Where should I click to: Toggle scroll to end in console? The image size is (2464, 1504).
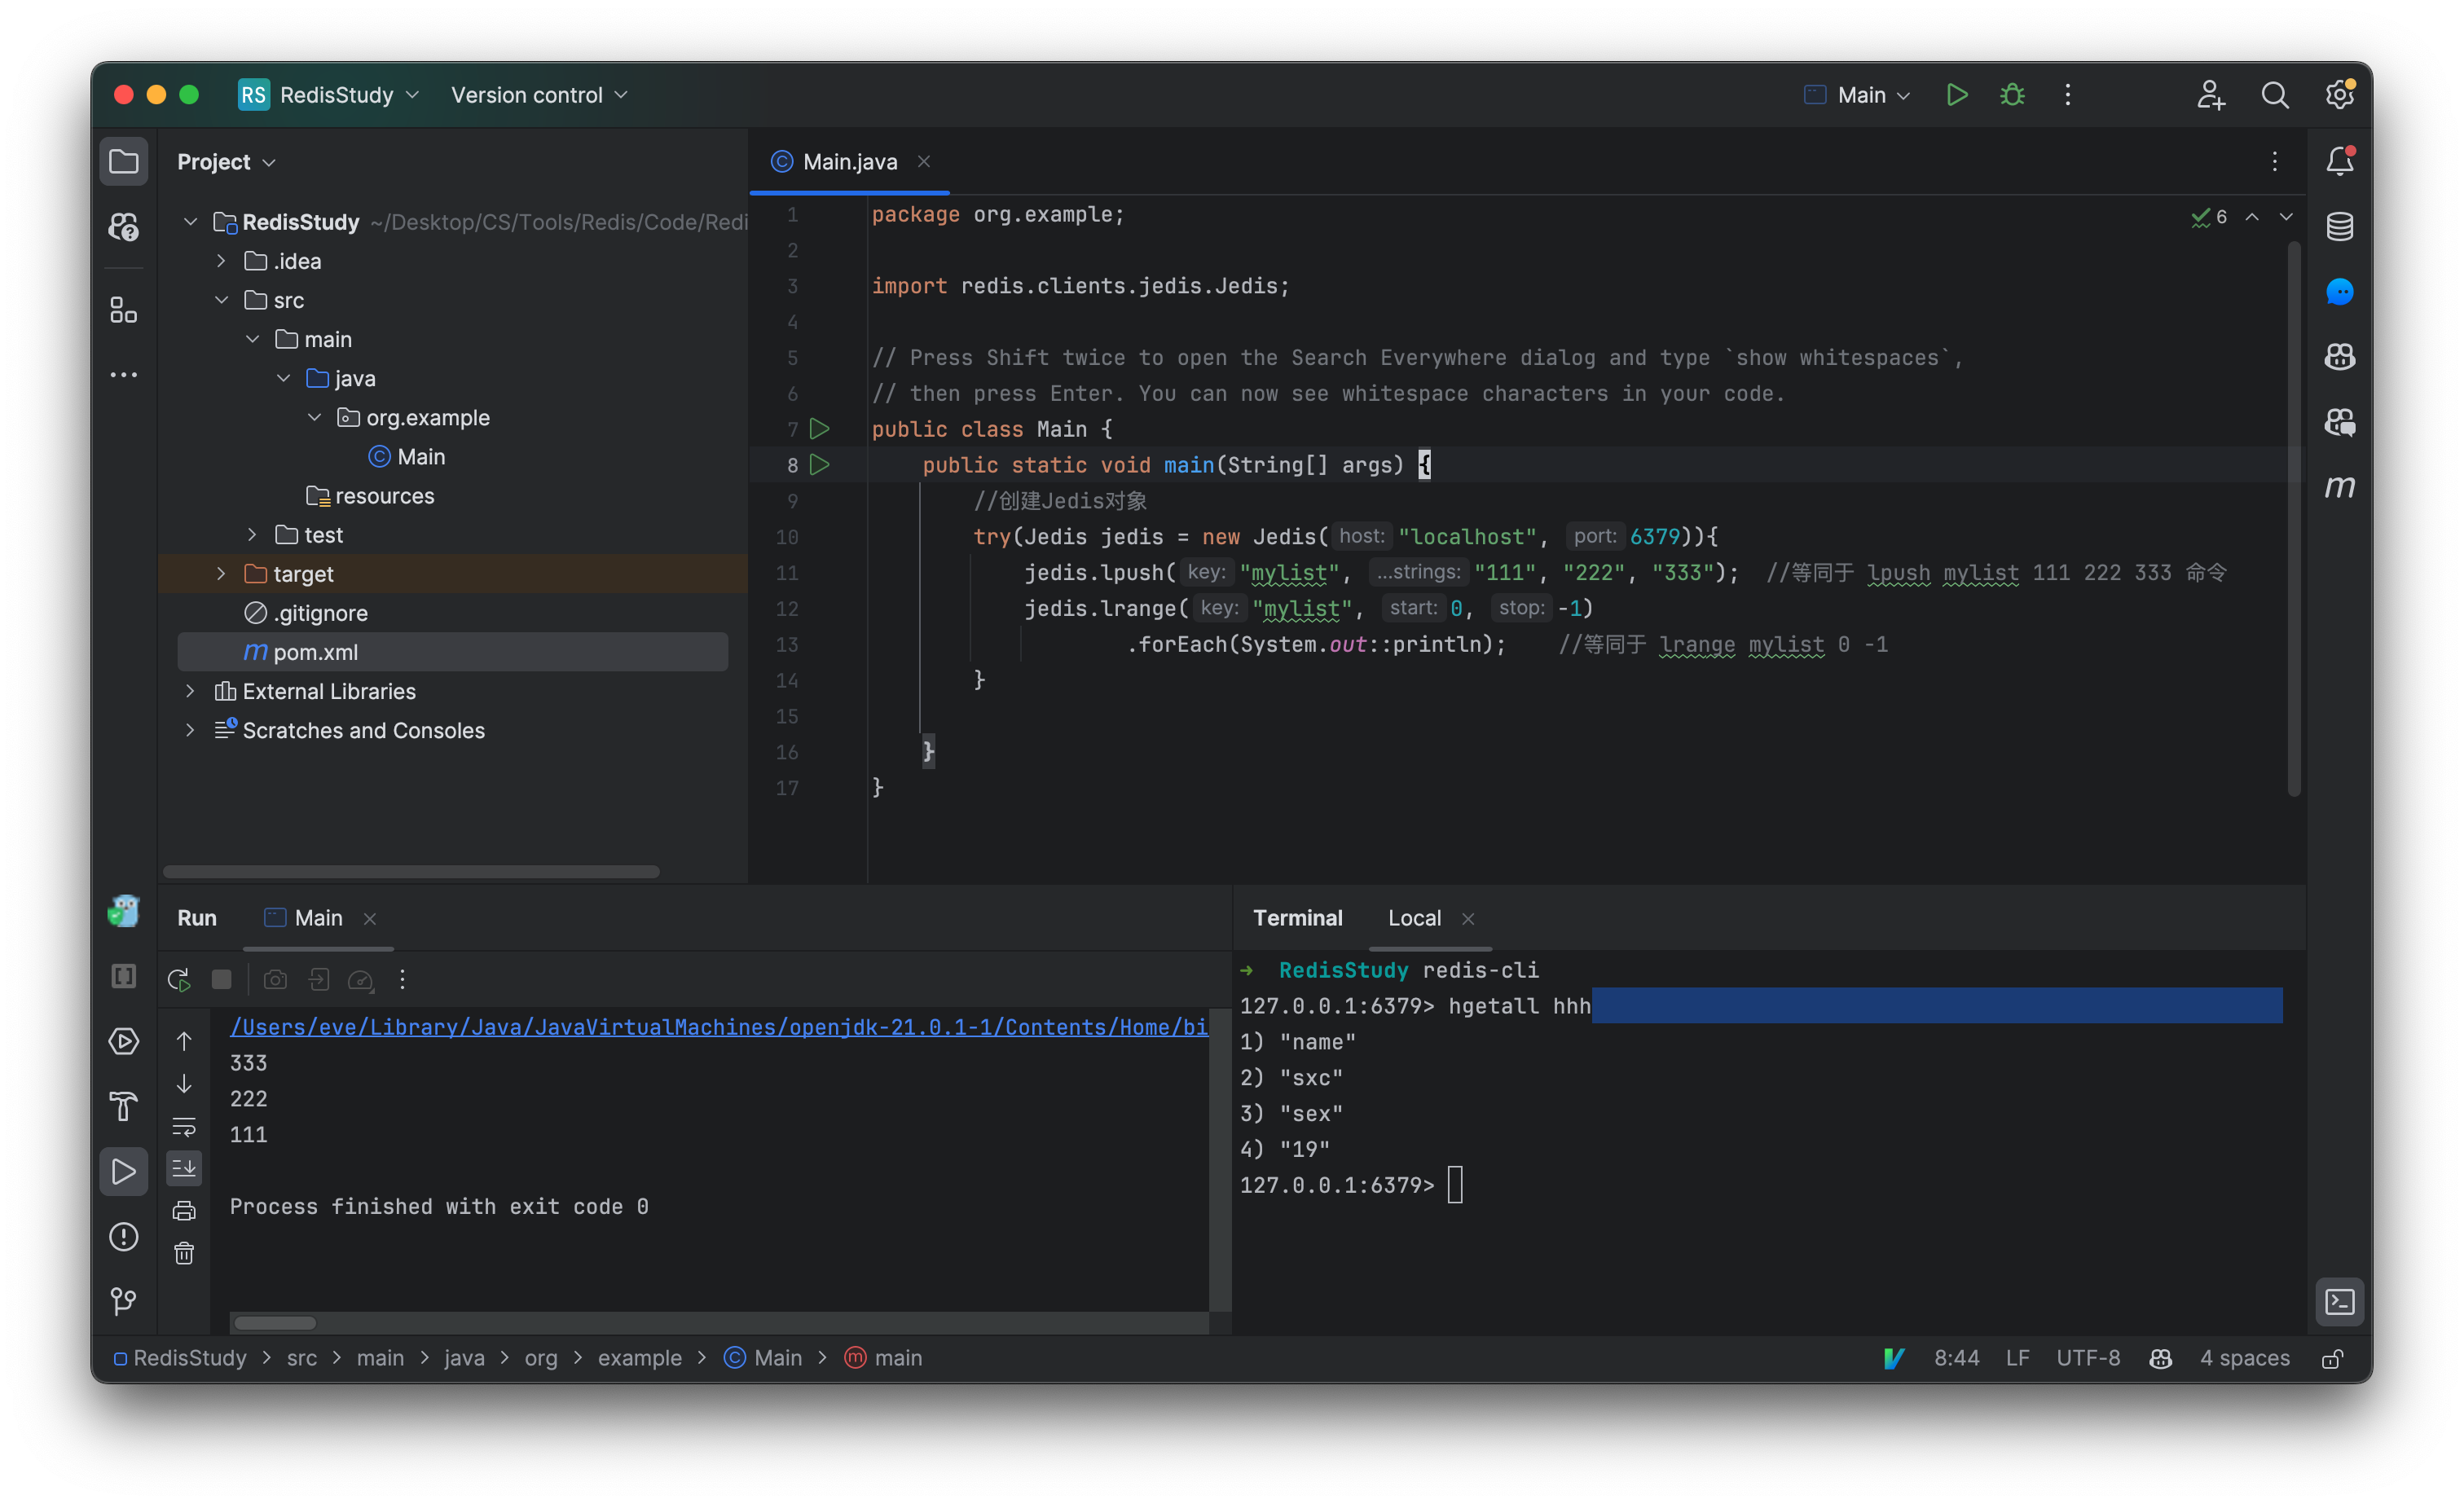point(184,1168)
